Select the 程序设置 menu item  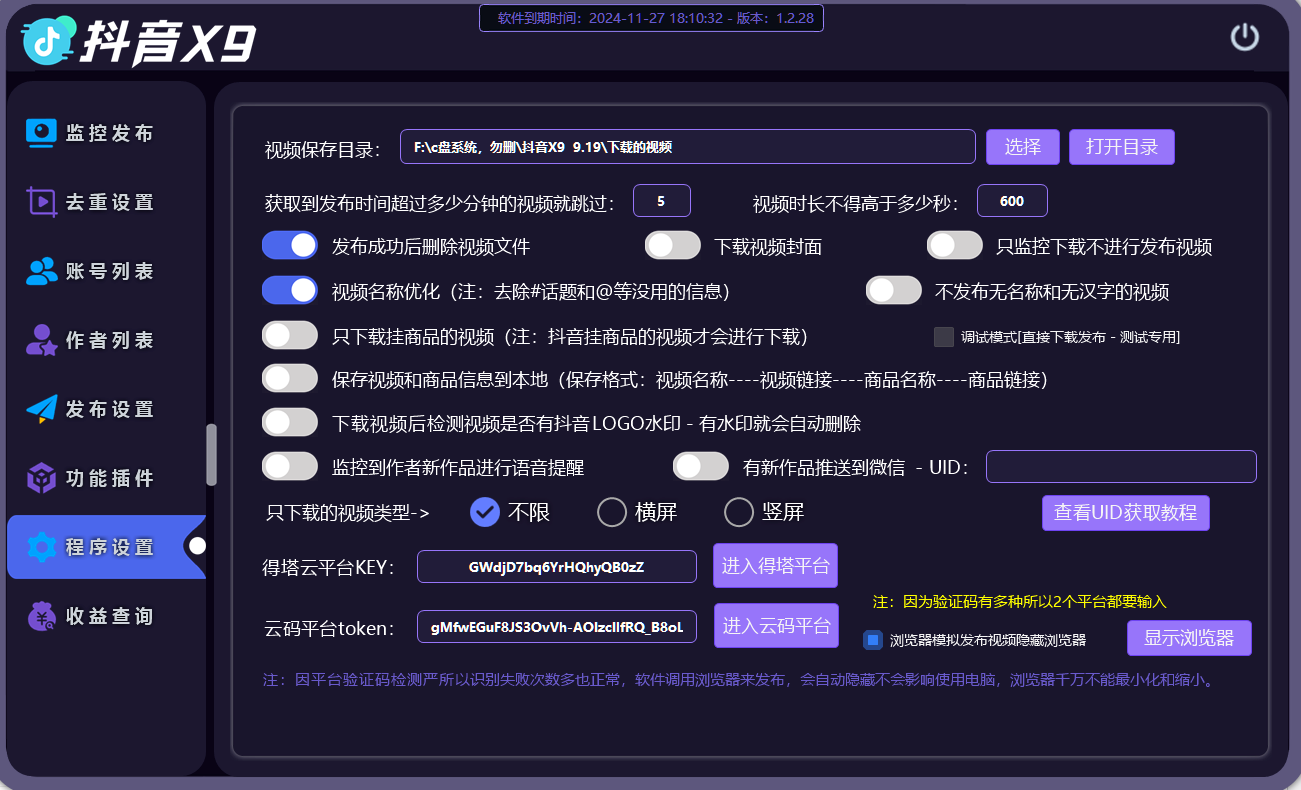[x=106, y=547]
